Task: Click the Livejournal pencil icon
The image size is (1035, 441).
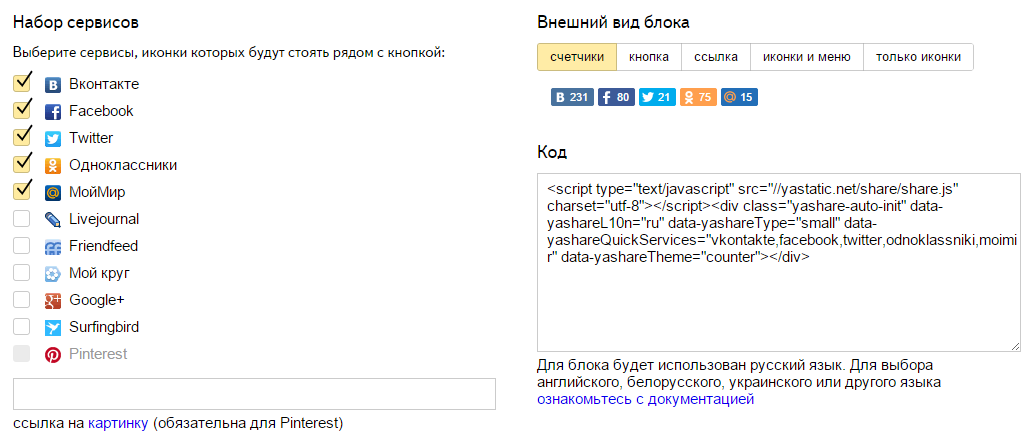Action: pyautogui.click(x=53, y=219)
